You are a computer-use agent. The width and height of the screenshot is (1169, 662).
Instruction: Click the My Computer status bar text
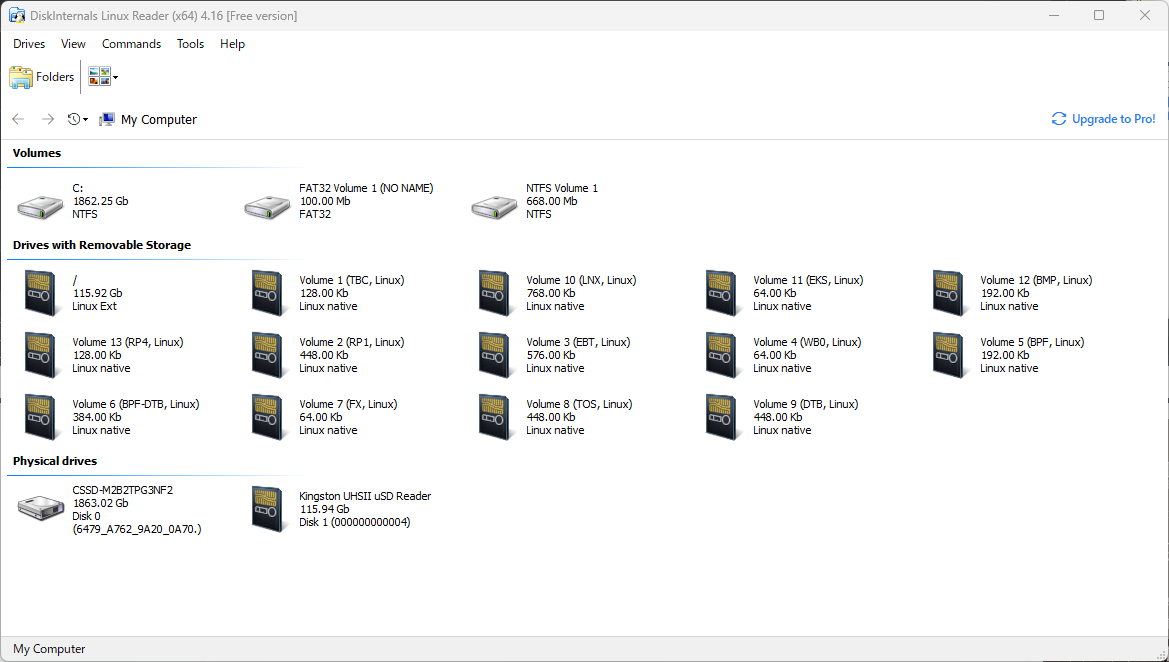[x=49, y=649]
